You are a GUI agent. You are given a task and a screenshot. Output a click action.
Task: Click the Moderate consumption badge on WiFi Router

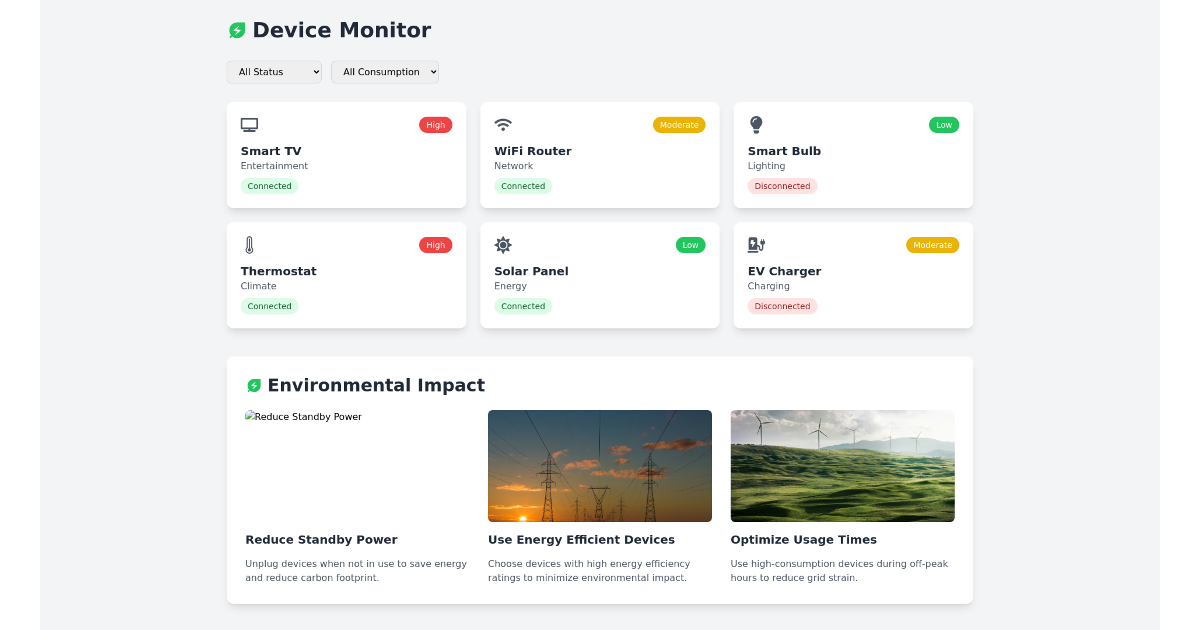pyautogui.click(x=679, y=124)
